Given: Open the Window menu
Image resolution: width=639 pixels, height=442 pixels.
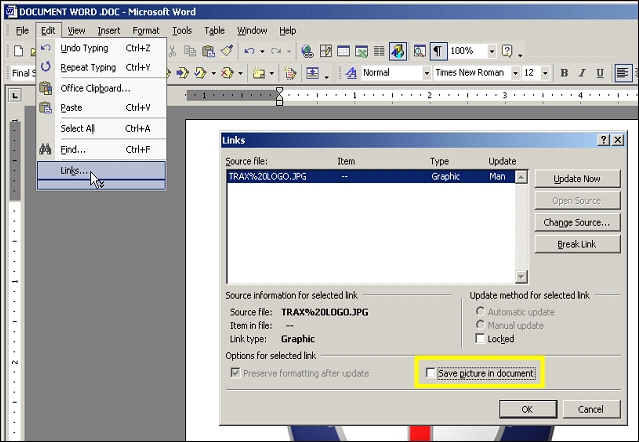Looking at the screenshot, I should 252,31.
